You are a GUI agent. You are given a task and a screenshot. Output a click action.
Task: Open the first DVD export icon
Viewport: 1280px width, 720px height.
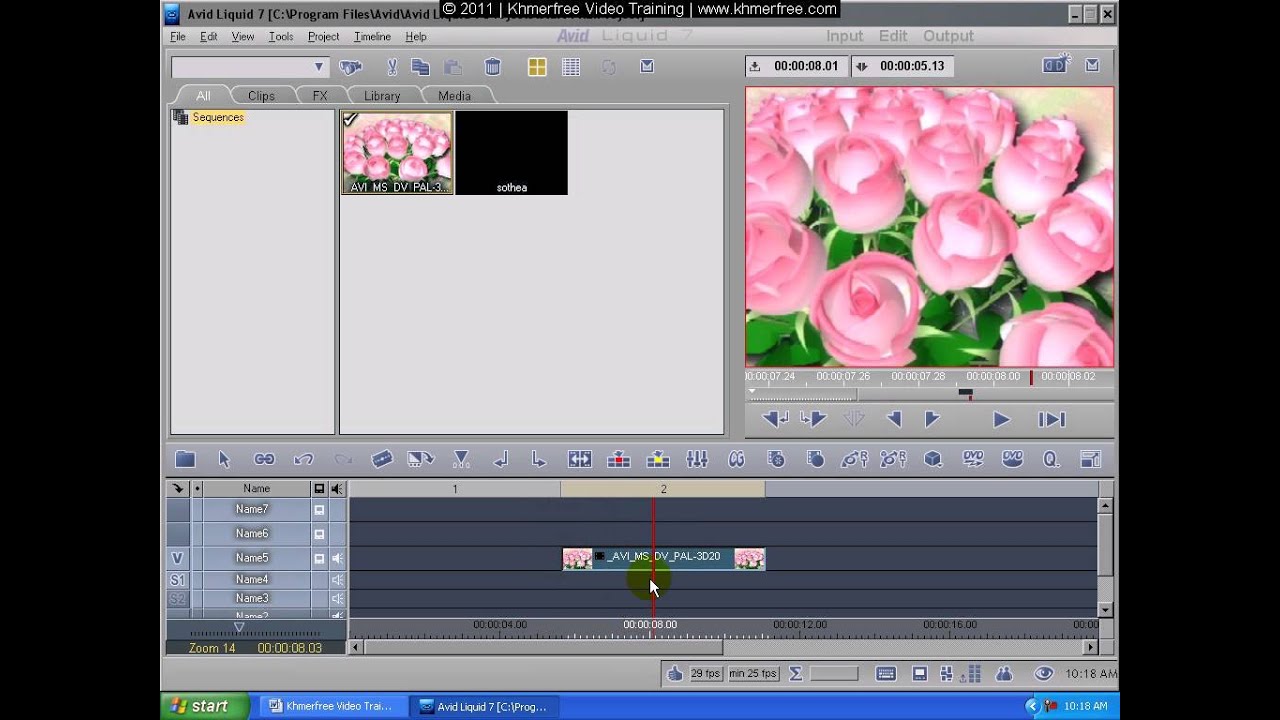coord(973,459)
